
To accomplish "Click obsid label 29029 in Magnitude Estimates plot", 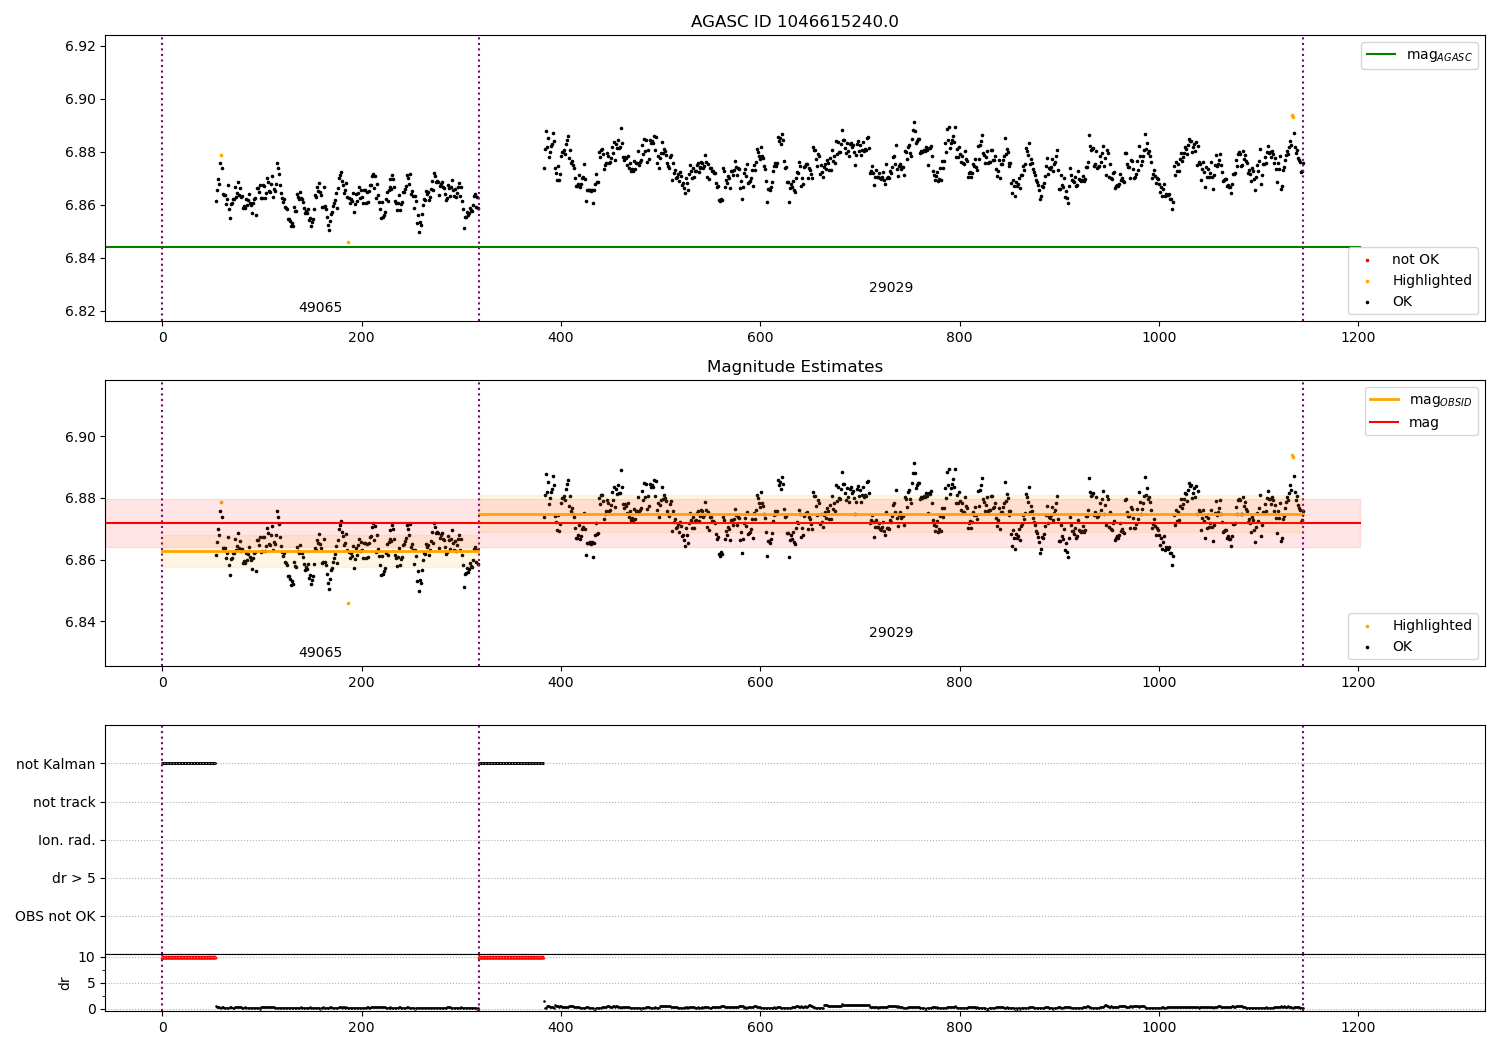I will (891, 633).
